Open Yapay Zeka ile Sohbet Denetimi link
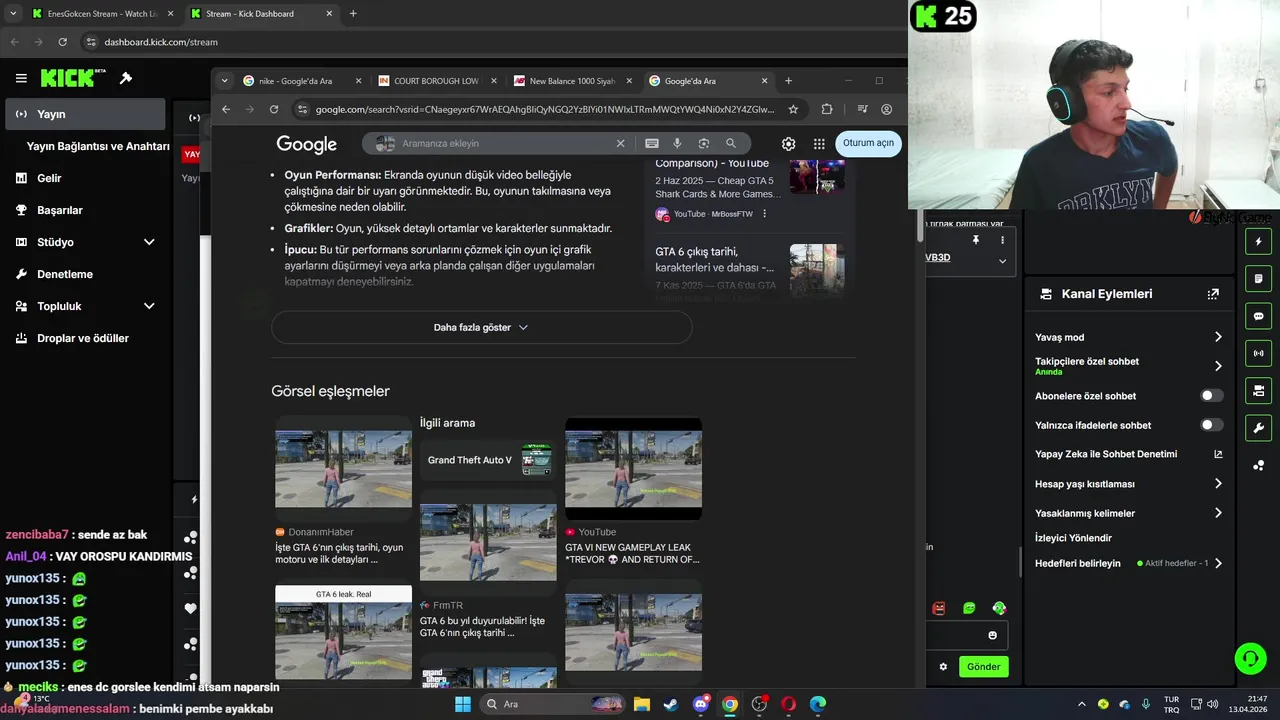 point(1128,454)
